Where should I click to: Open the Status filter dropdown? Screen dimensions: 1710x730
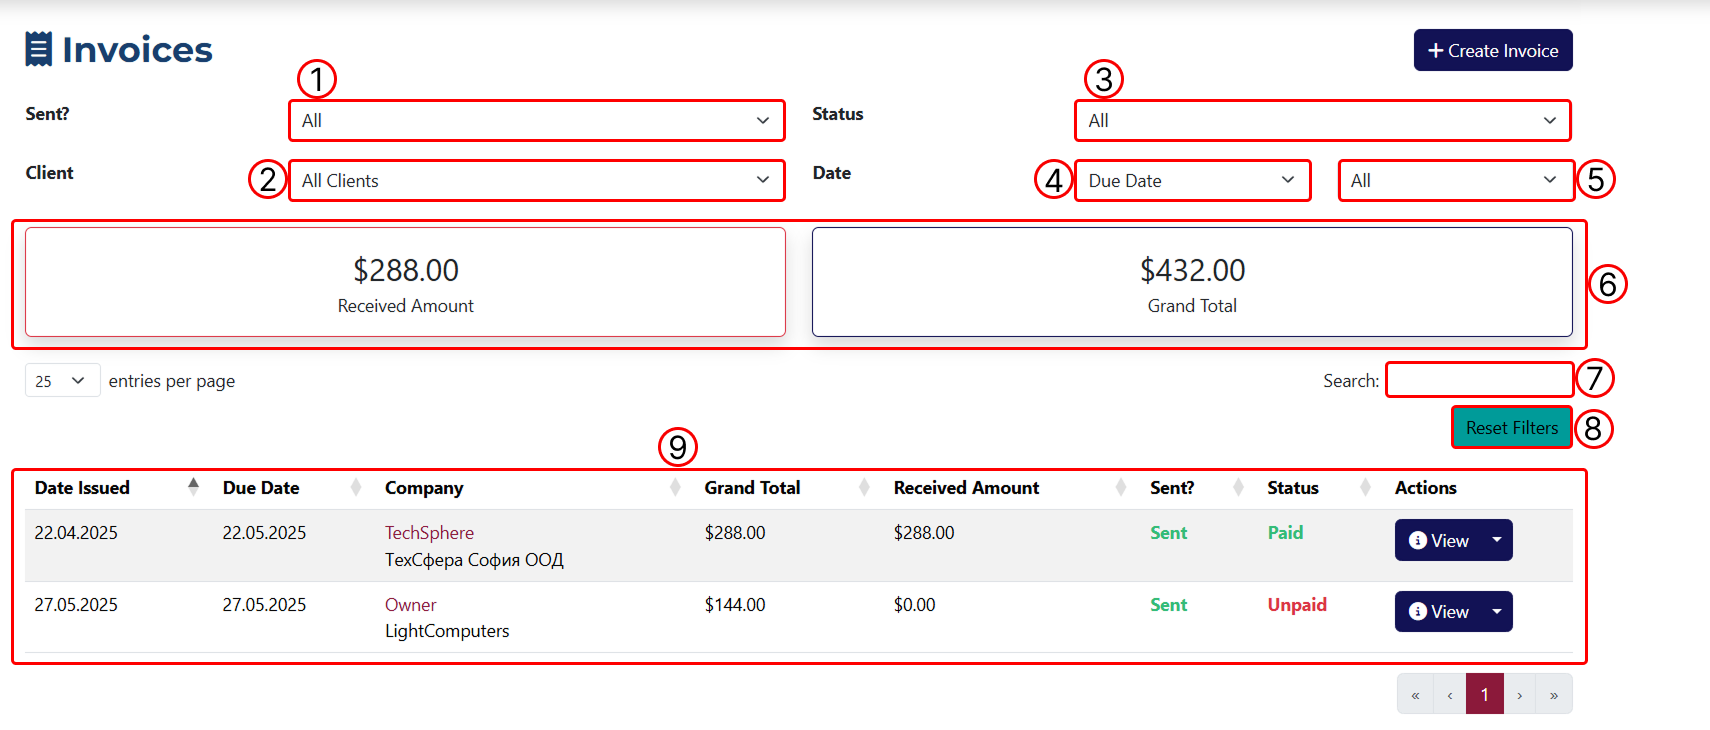pyautogui.click(x=1322, y=121)
